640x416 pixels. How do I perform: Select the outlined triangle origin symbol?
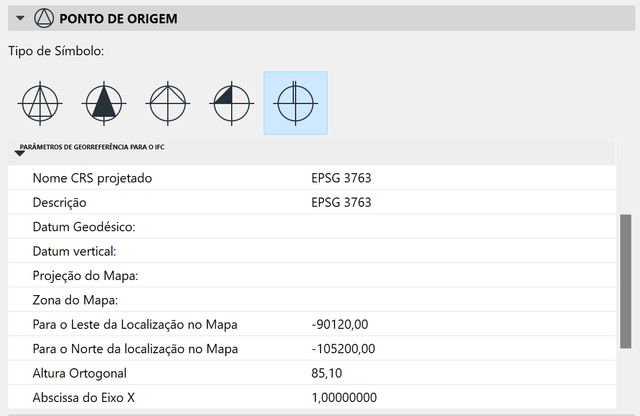(40, 103)
